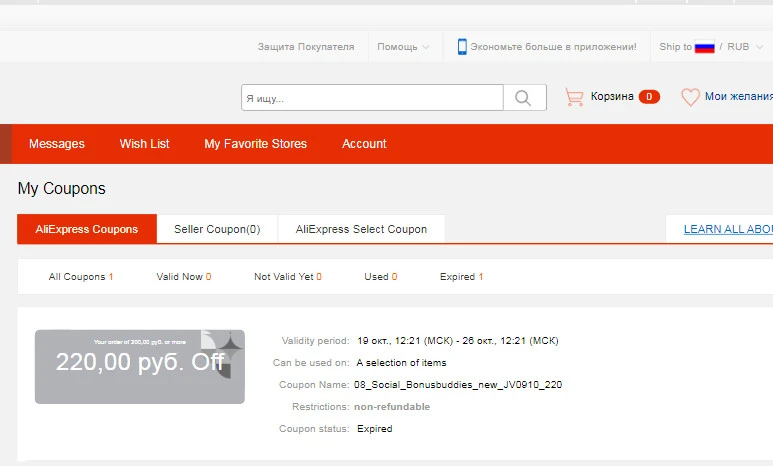Click the A selection of items text
Viewport: 773px width, 466px height.
tap(401, 362)
